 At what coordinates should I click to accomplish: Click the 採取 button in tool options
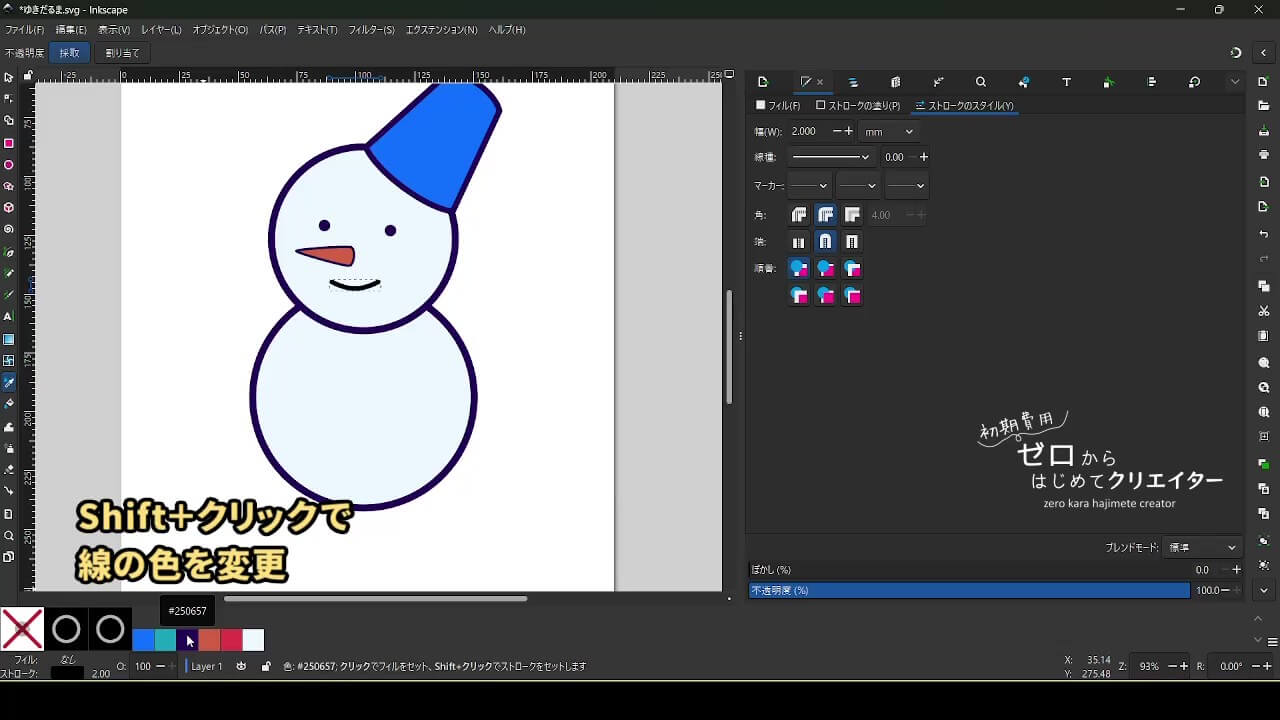[x=69, y=53]
